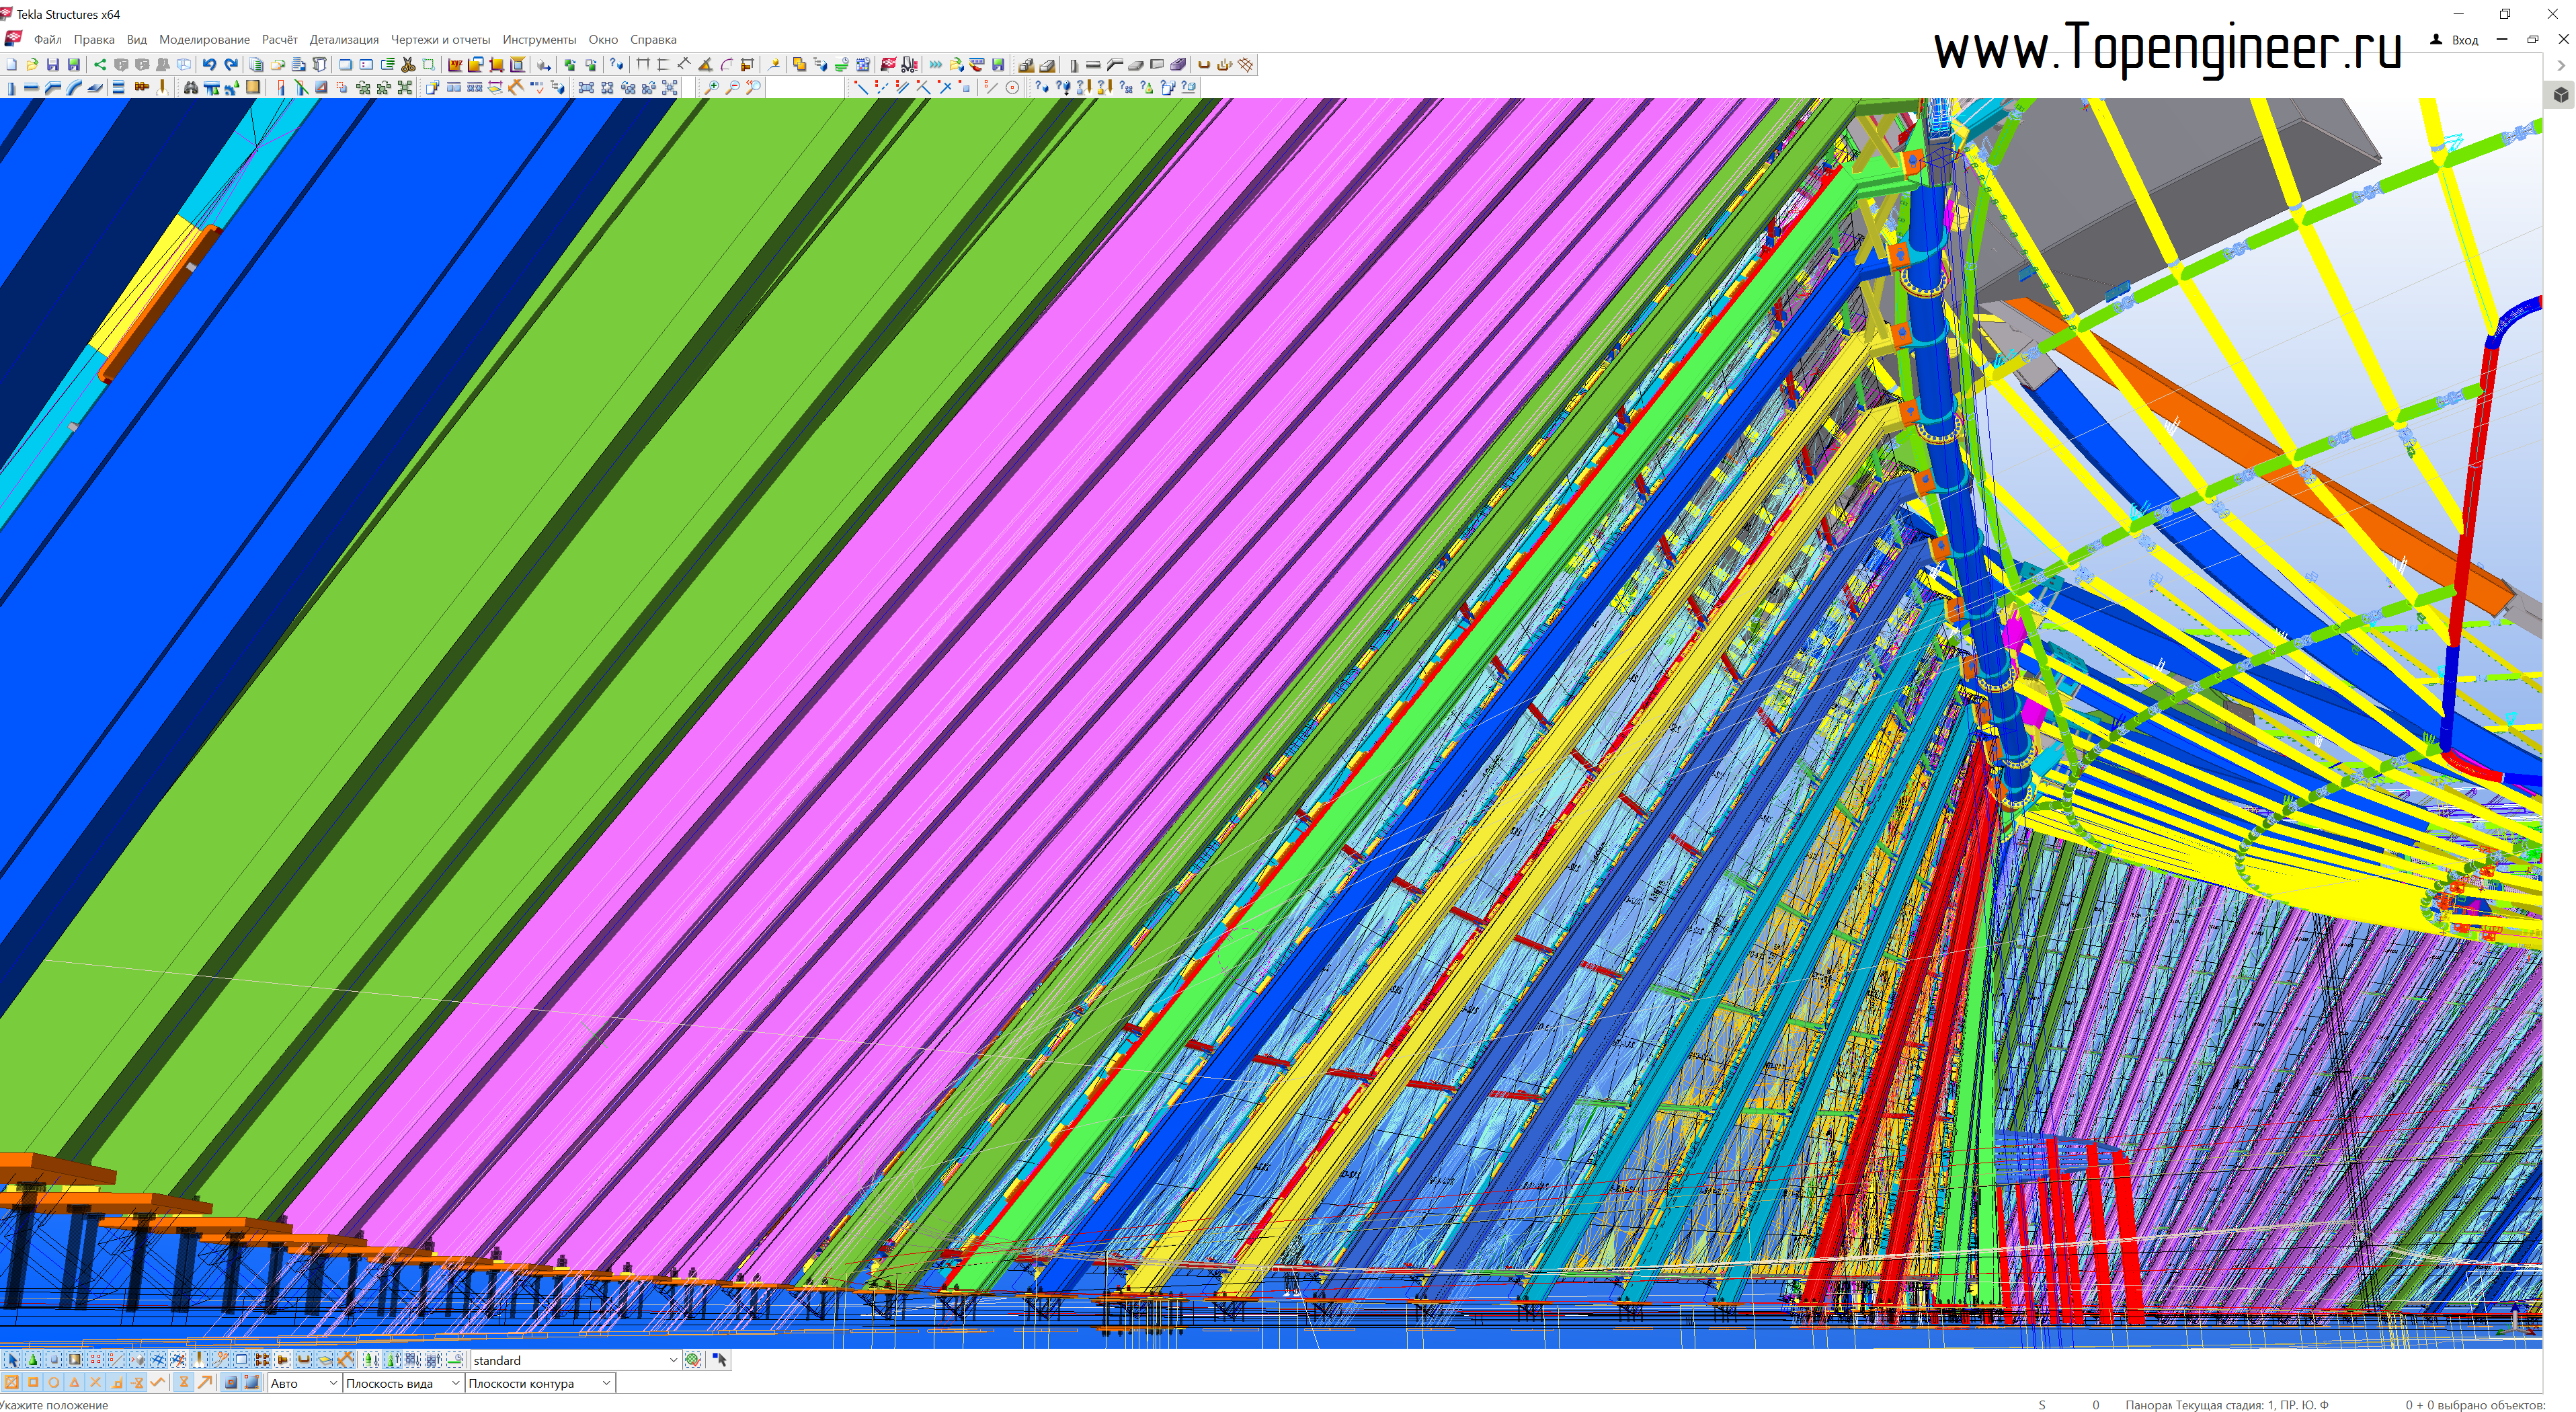Image resolution: width=2576 pixels, height=1412 pixels.
Task: Open the standard selection filter dropdown
Action: tap(673, 1360)
